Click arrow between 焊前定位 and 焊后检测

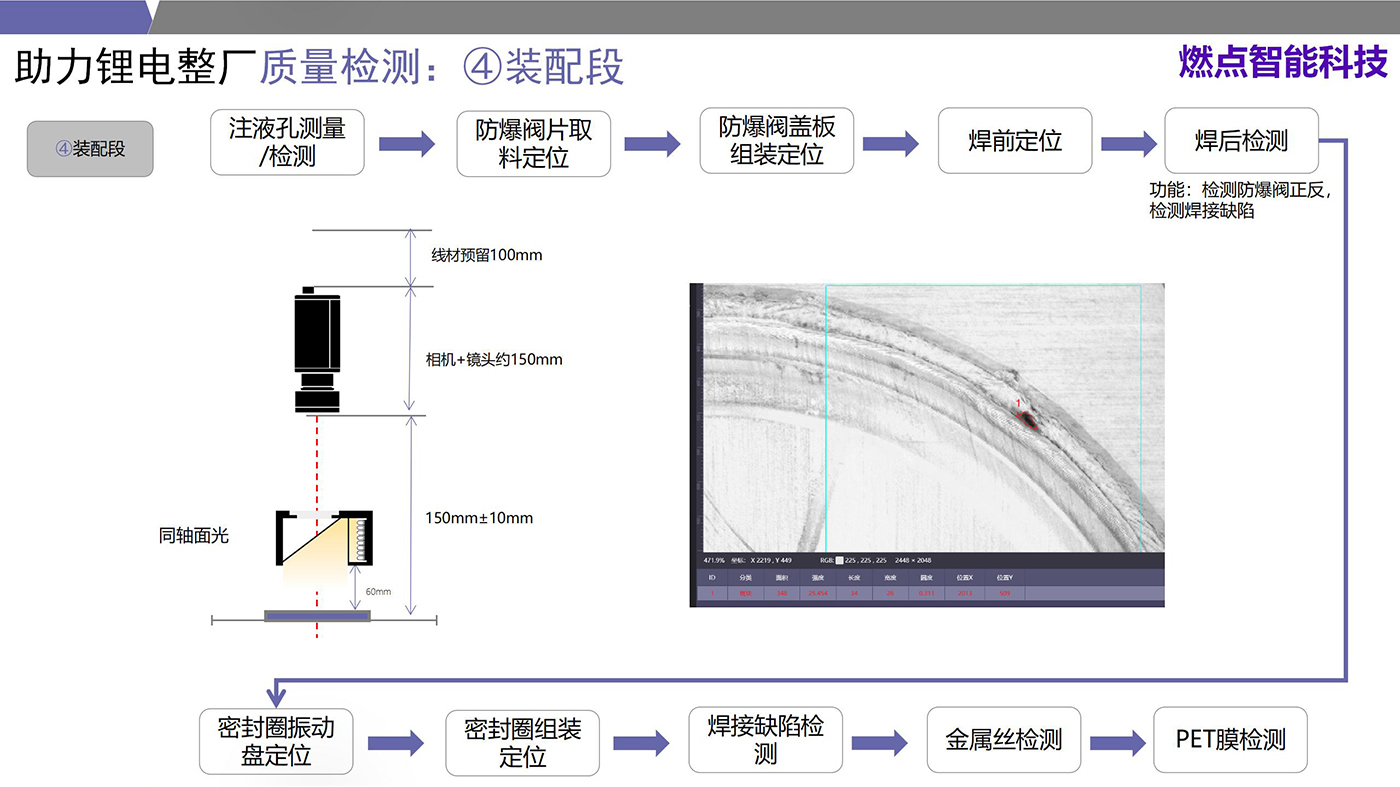point(1128,143)
